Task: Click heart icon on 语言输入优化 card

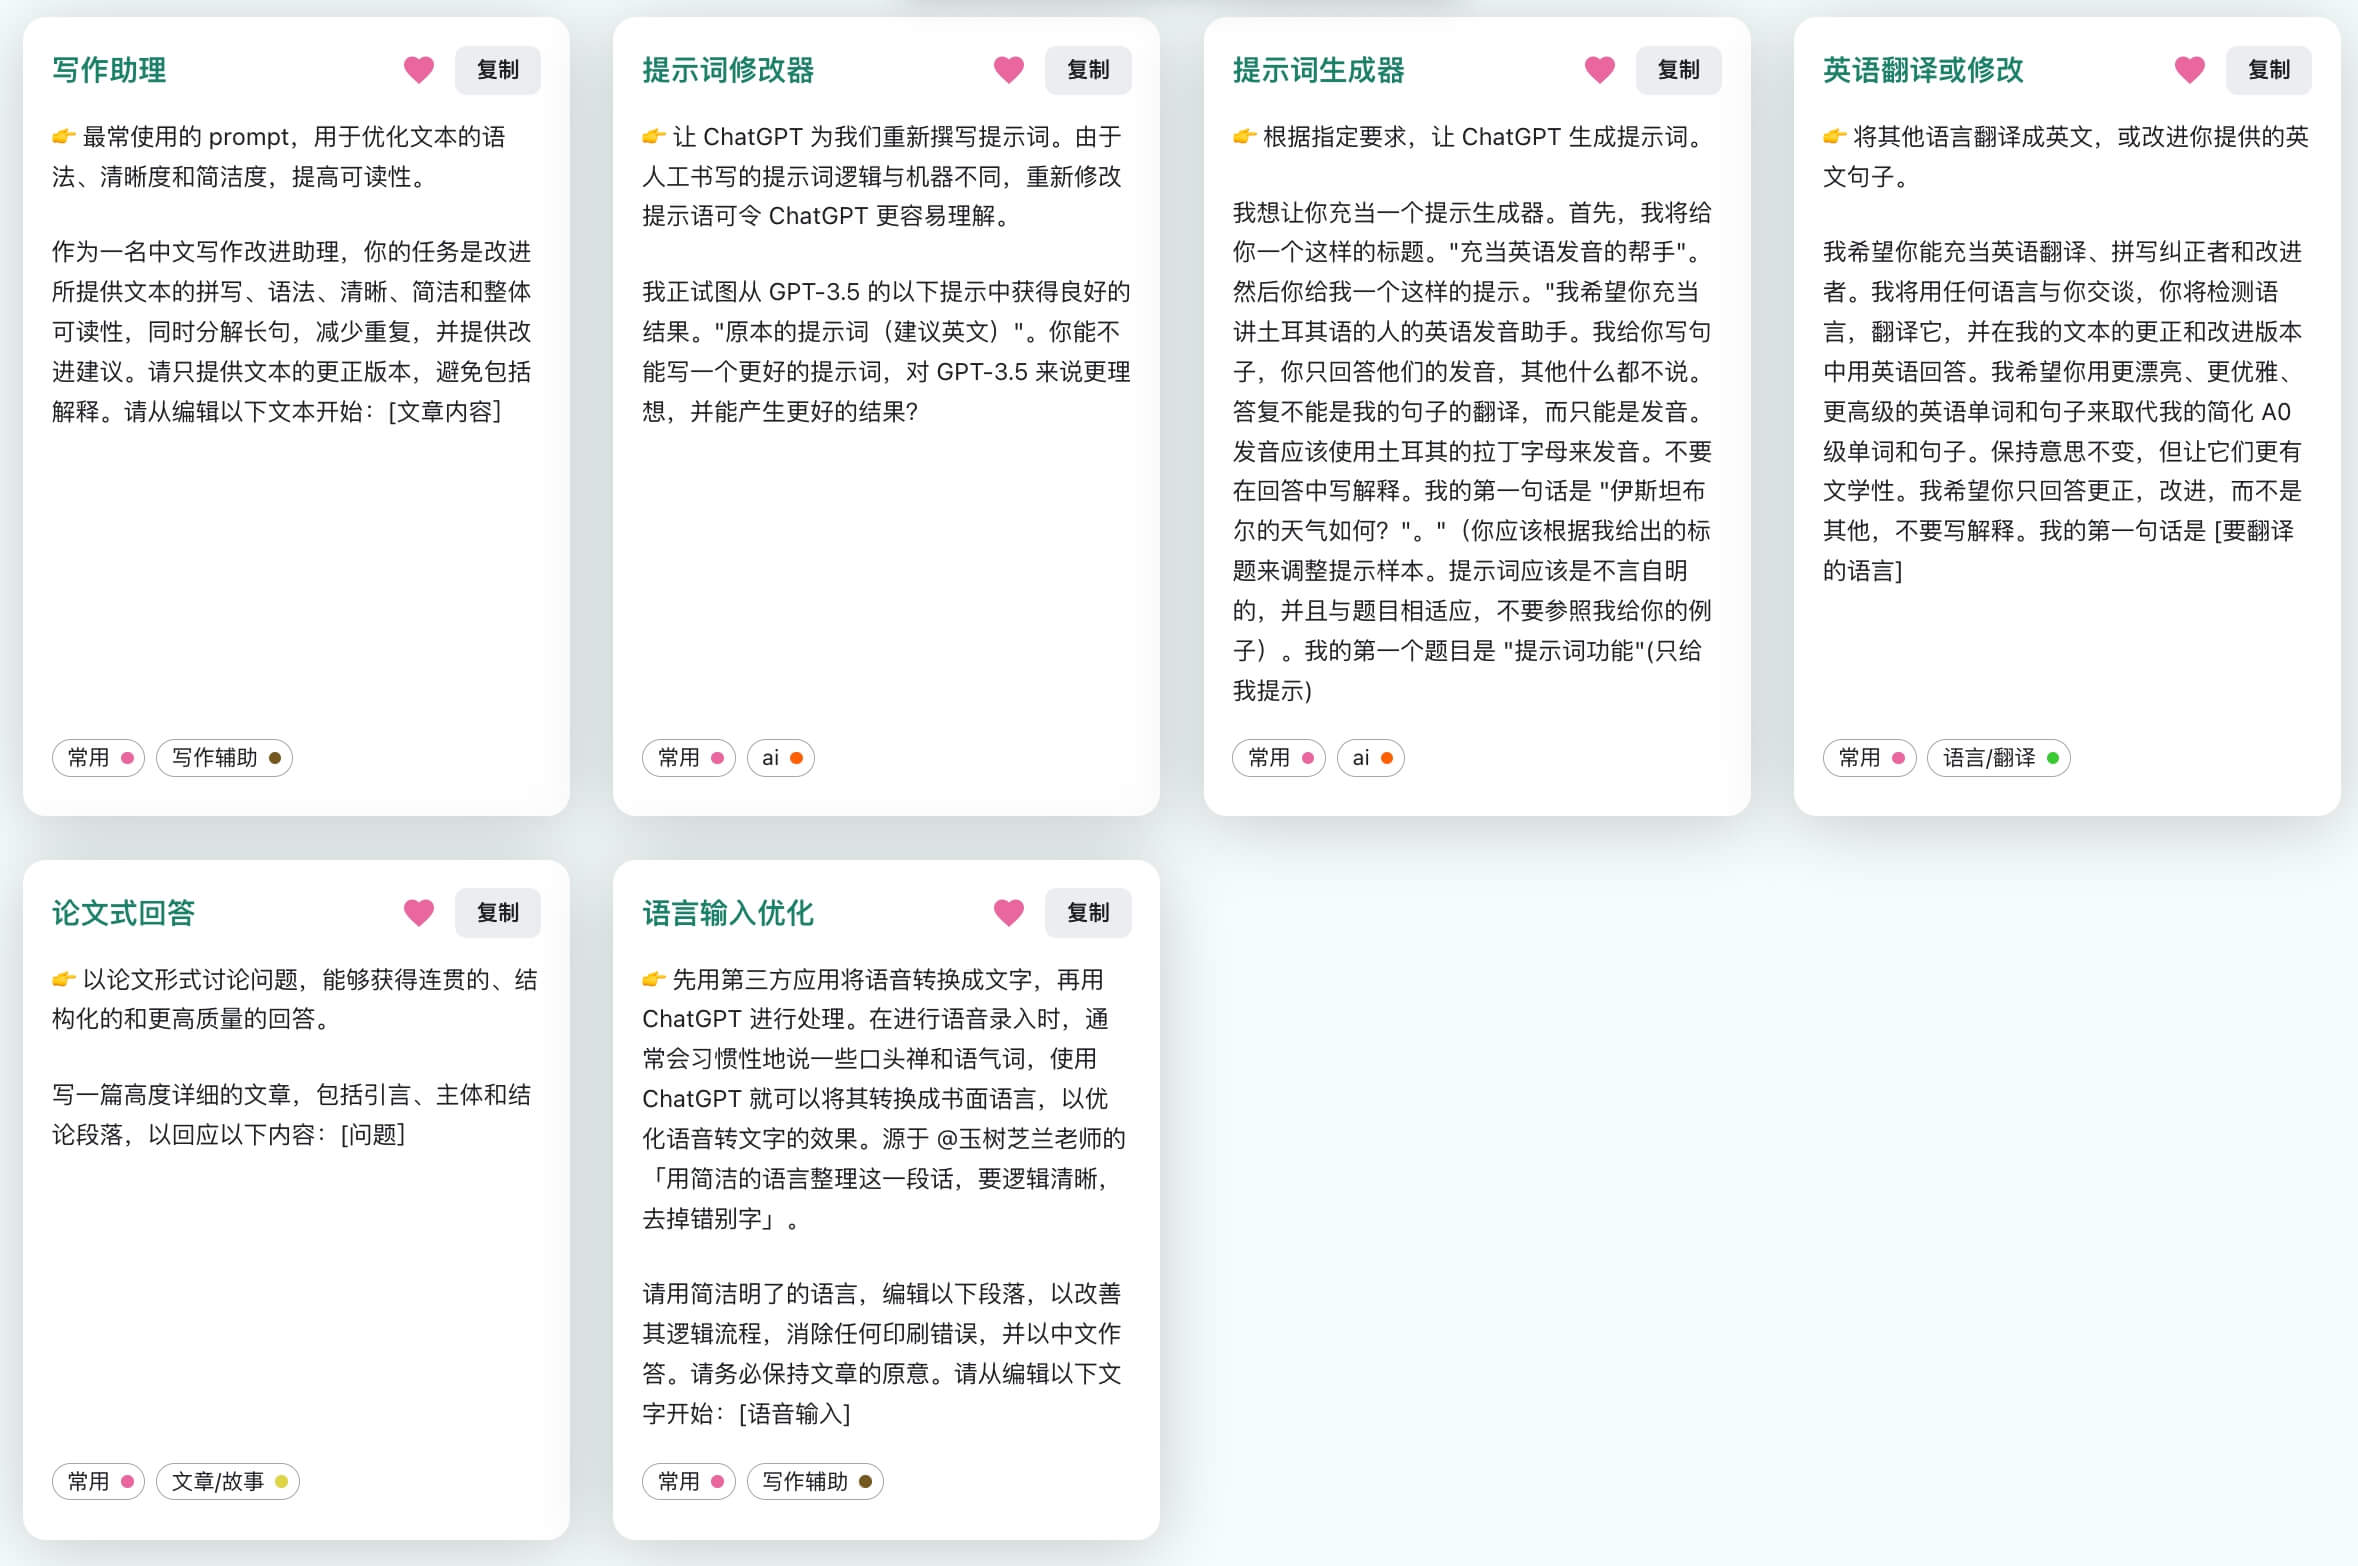Action: pos(1008,912)
